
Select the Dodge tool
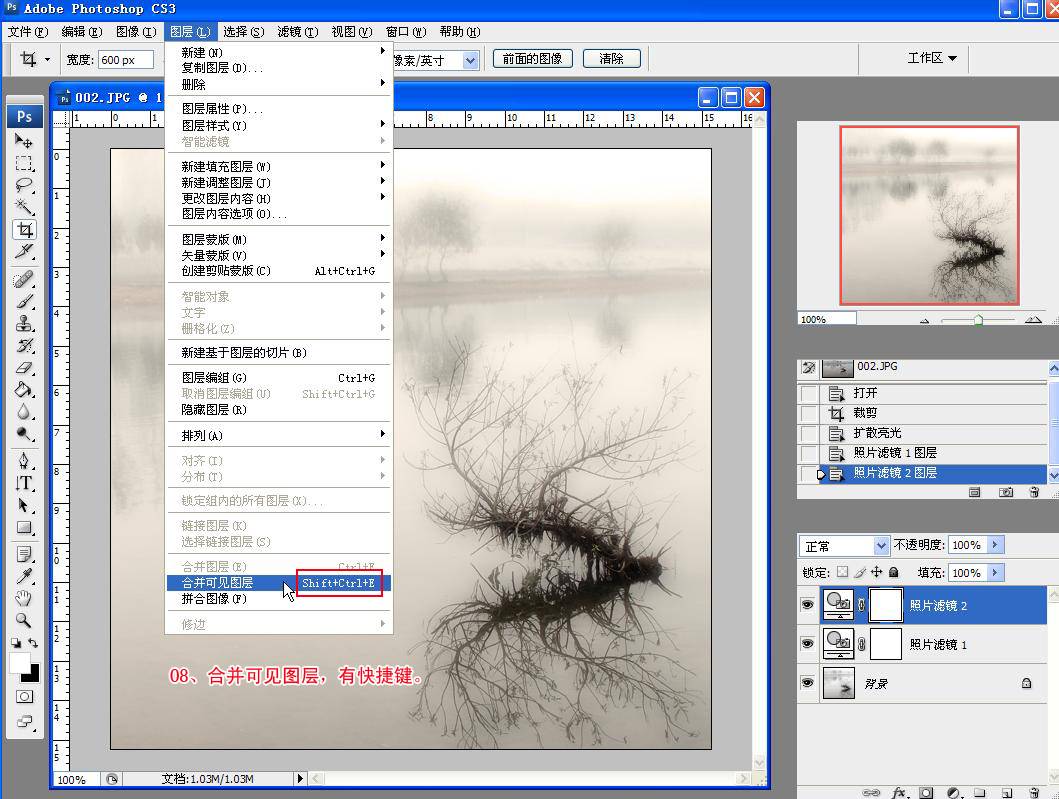point(24,434)
